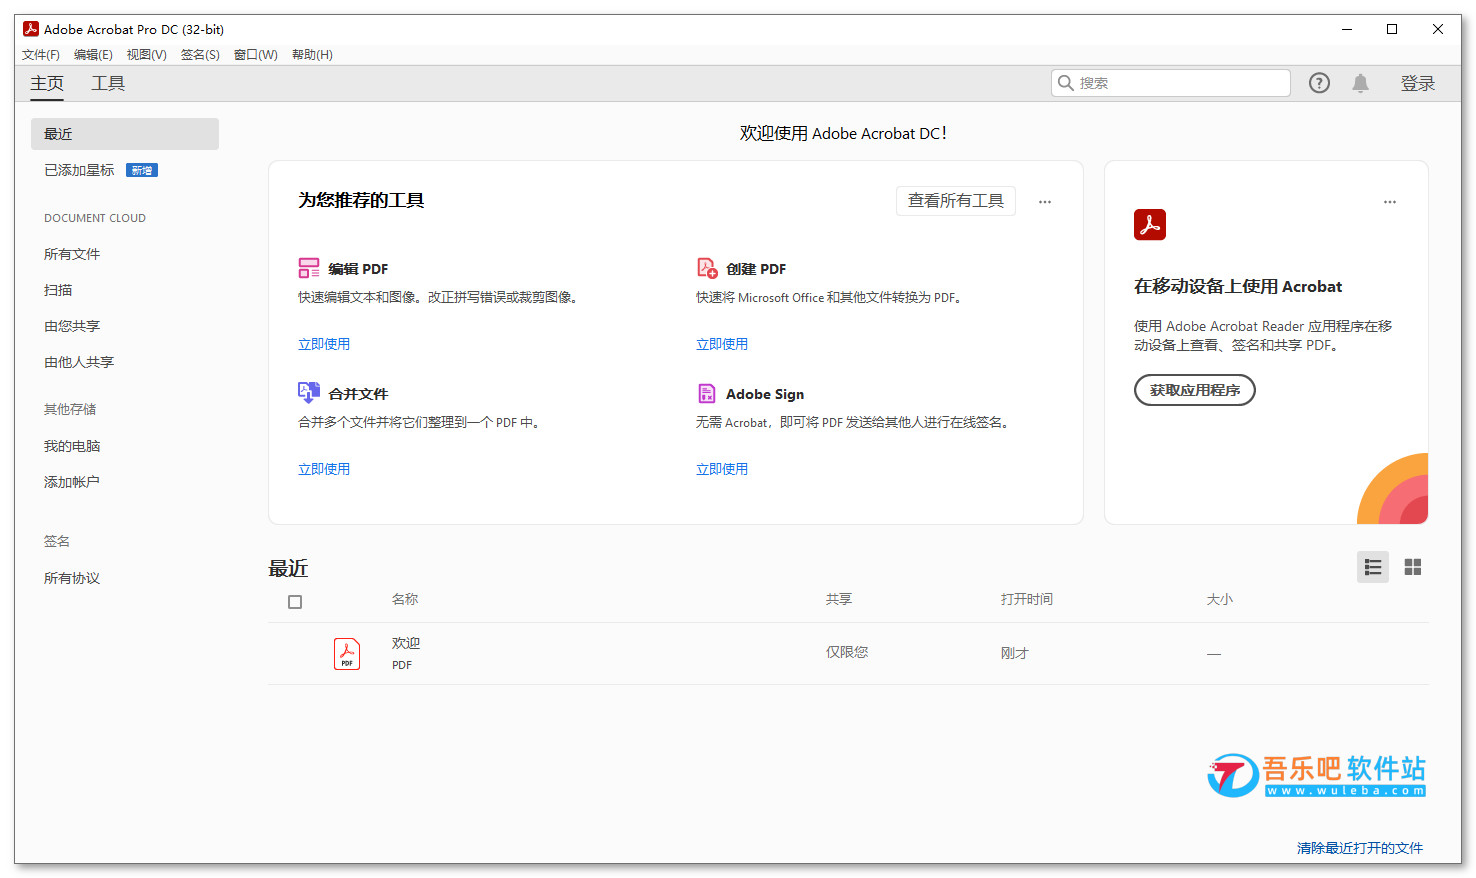
Task: Select 添加帐户 in the sidebar
Action: point(72,482)
